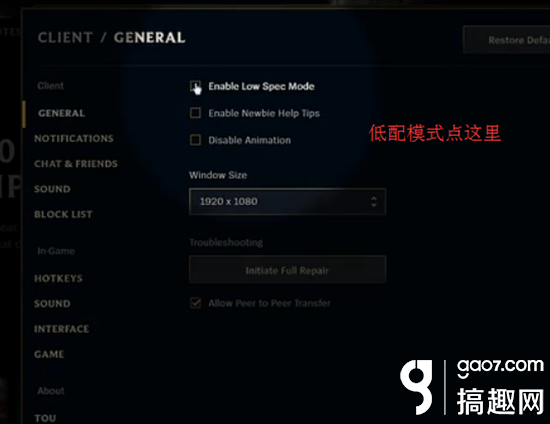The height and width of the screenshot is (424, 550).
Task: Open the Block List section
Action: pos(63,214)
